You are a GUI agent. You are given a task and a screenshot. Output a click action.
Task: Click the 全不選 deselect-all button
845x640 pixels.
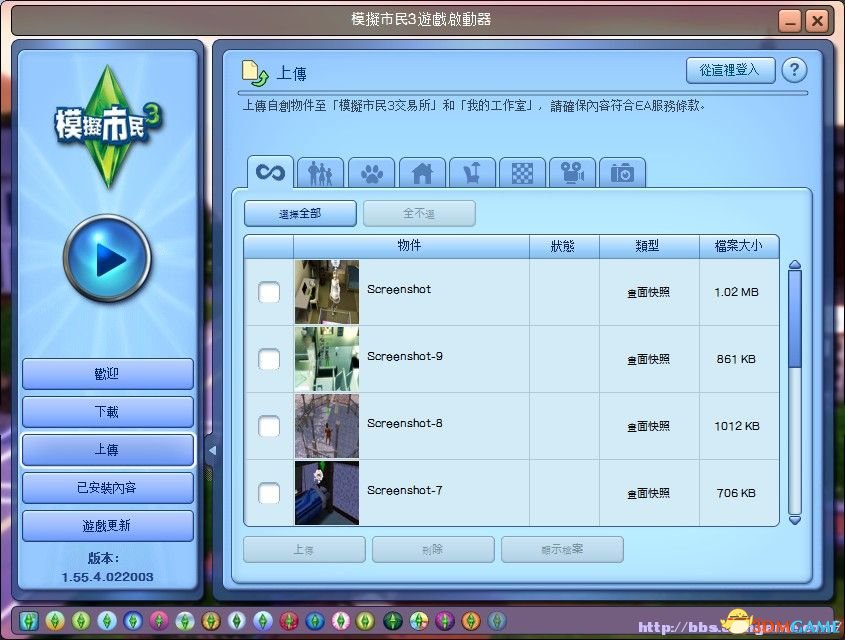click(419, 214)
